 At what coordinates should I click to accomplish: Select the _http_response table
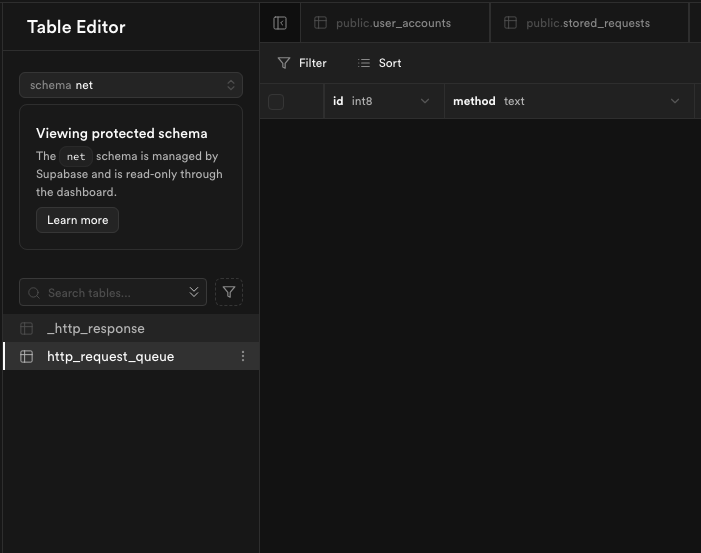131,329
